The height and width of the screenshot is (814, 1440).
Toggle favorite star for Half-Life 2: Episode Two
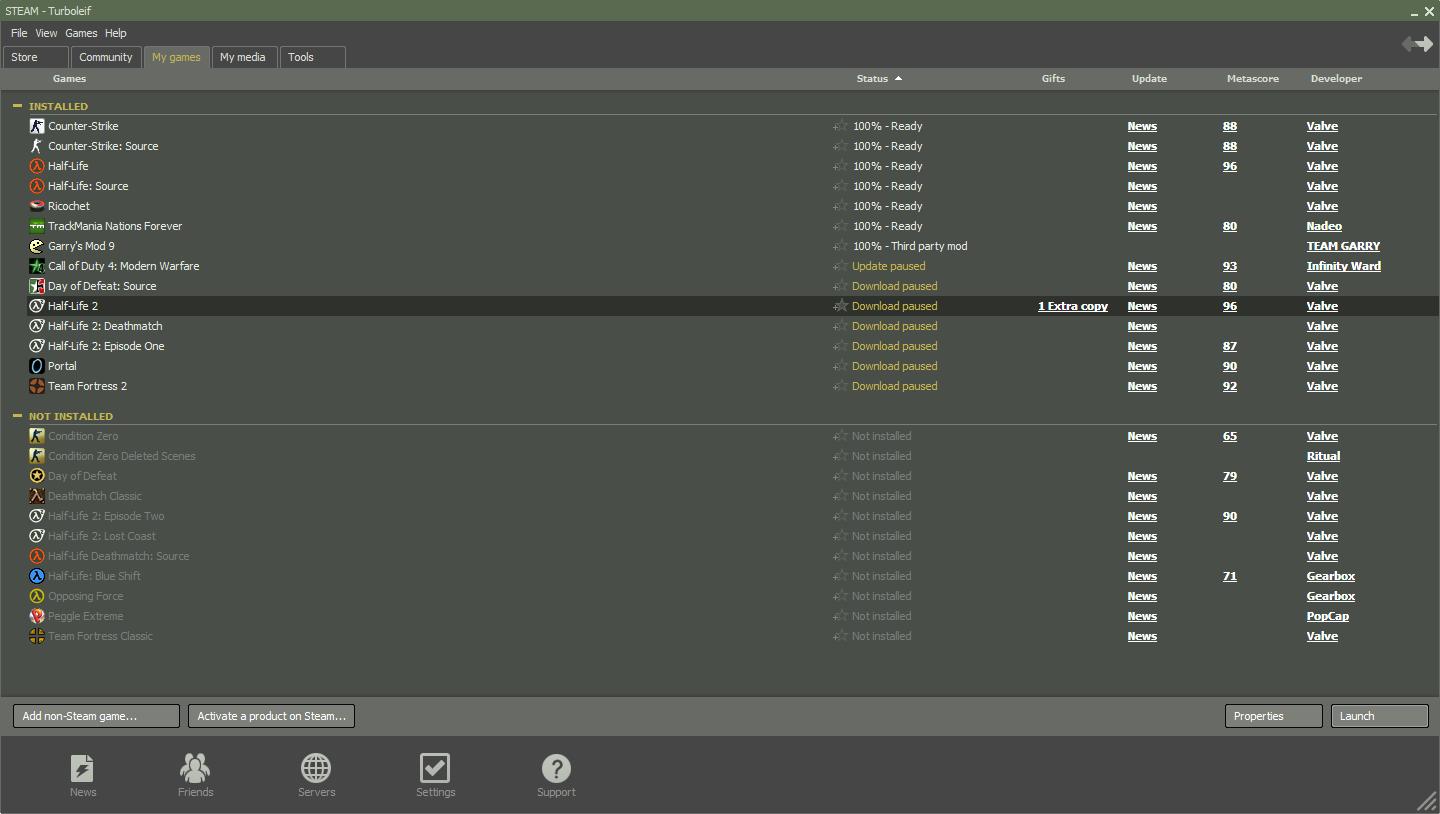coord(841,516)
